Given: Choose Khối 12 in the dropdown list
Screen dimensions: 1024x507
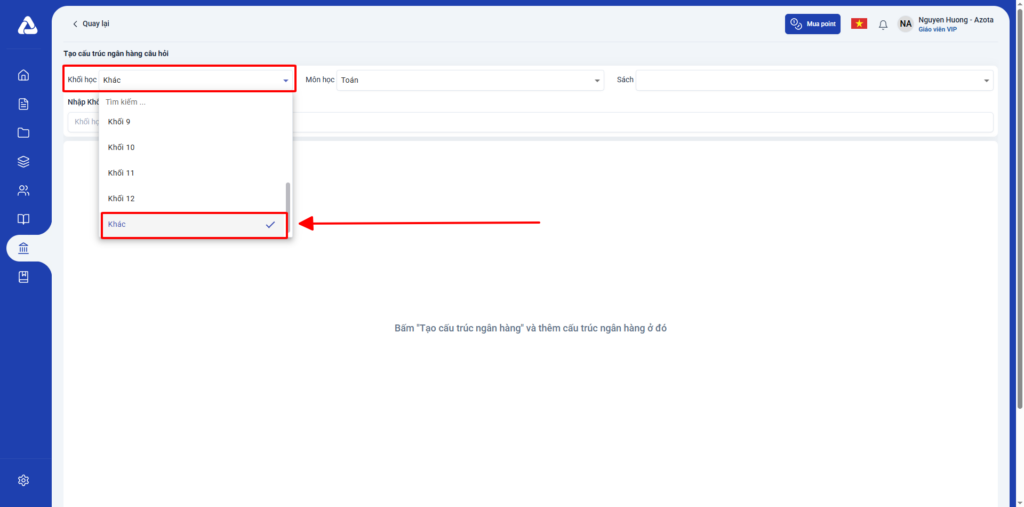Looking at the screenshot, I should tap(122, 199).
